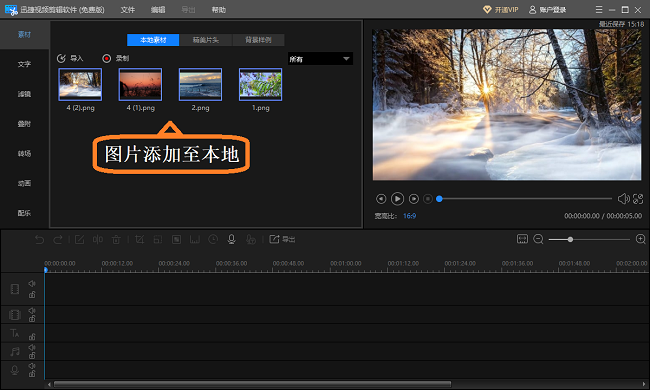Mute the main video track
The image size is (650, 390).
pos(32,283)
